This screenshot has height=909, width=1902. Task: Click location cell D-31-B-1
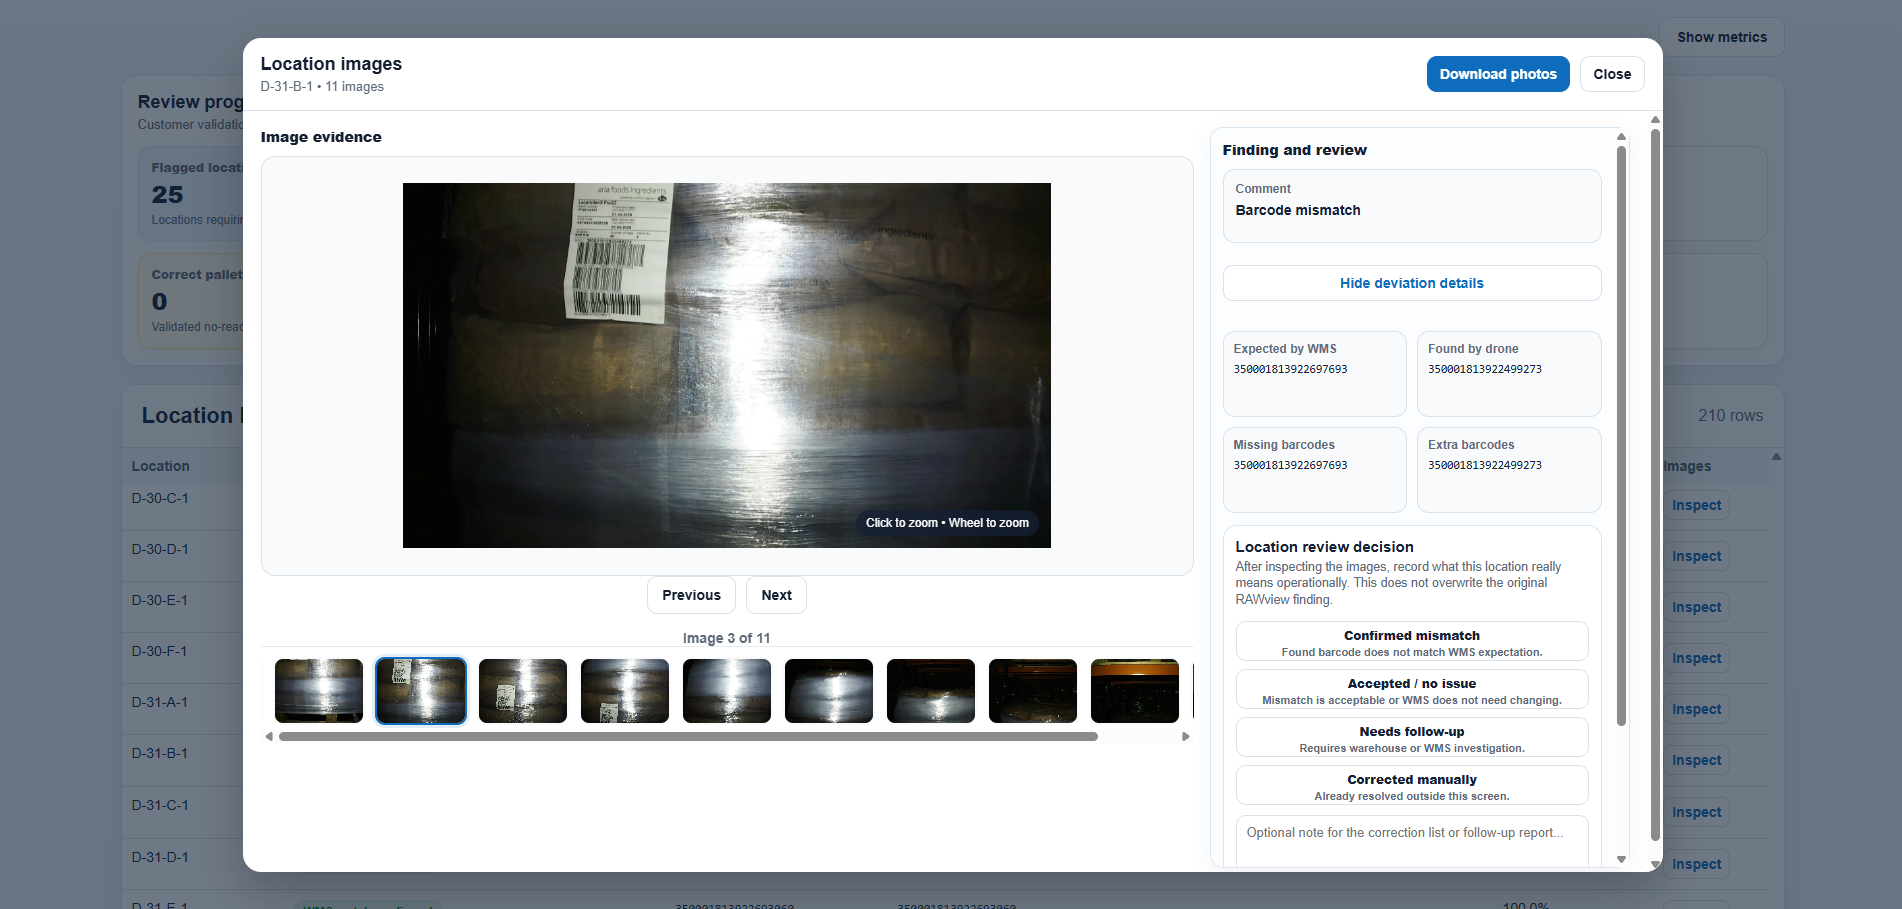click(160, 753)
